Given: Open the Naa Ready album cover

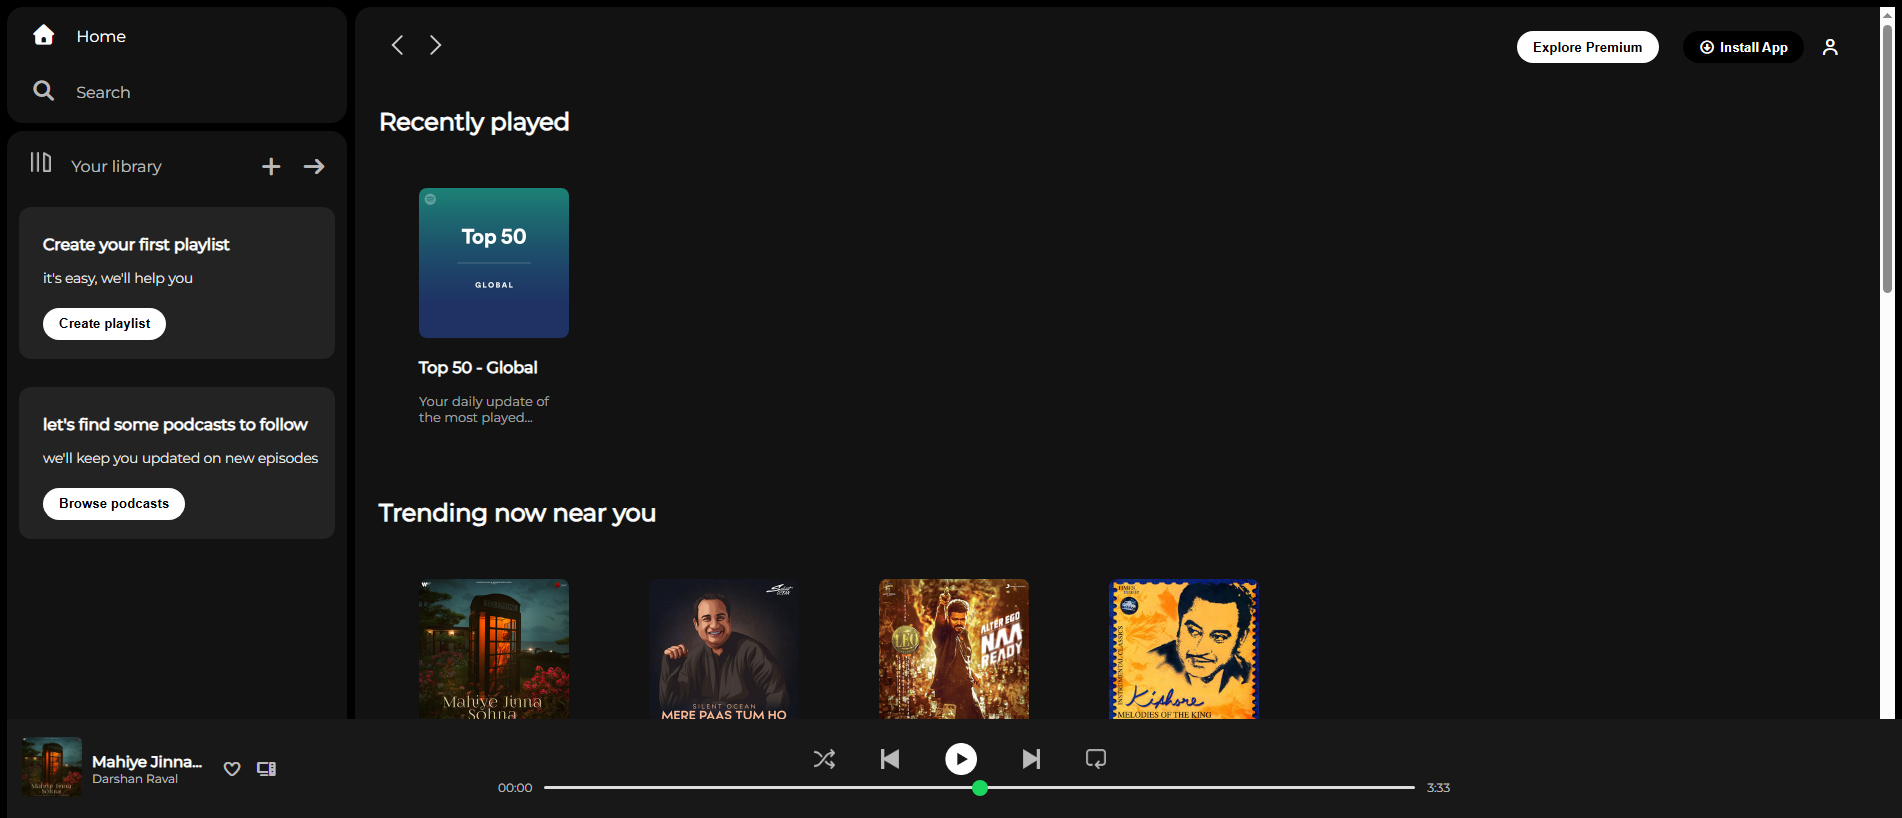Looking at the screenshot, I should [x=954, y=649].
